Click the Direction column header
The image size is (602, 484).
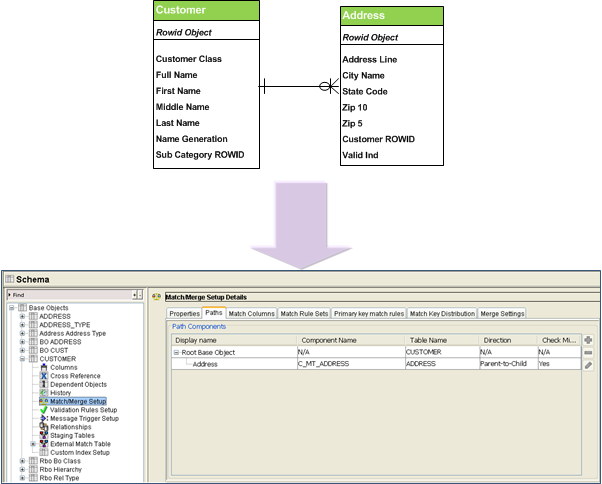(508, 340)
